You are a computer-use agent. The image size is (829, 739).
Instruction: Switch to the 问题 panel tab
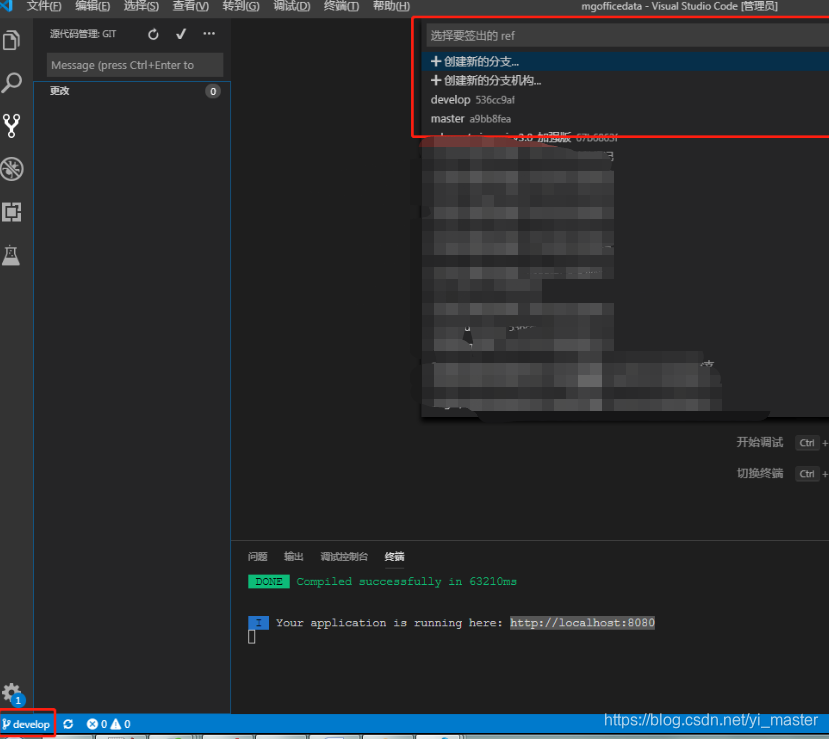(257, 556)
